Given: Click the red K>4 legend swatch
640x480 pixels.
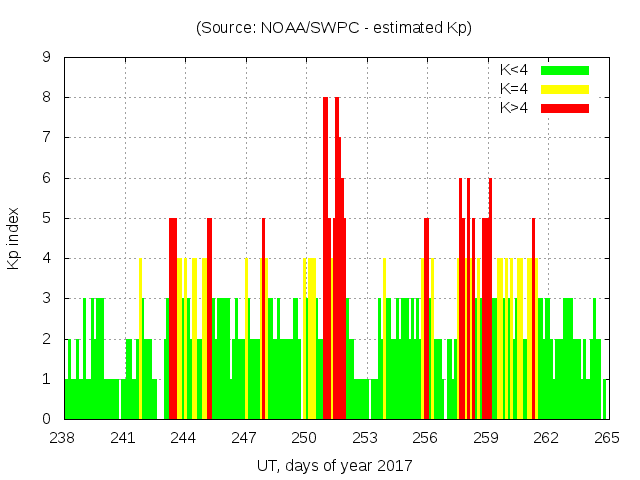Looking at the screenshot, I should (565, 107).
